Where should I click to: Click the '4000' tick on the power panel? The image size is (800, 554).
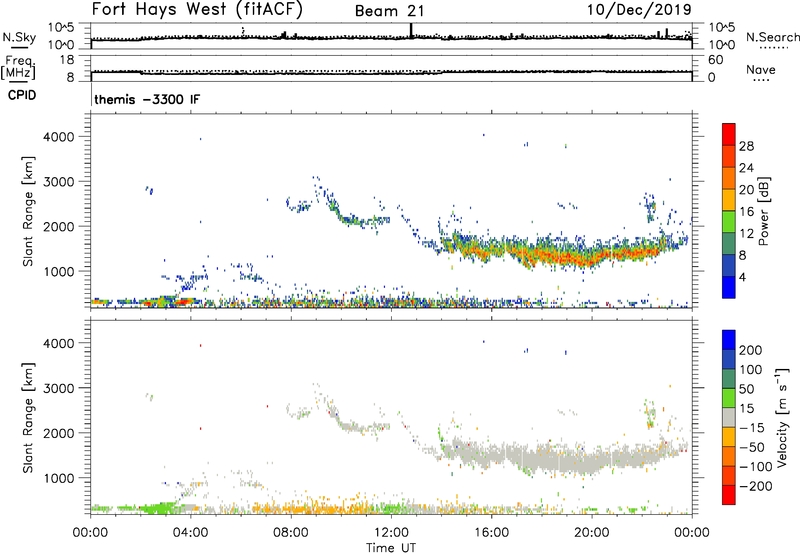tap(59, 137)
